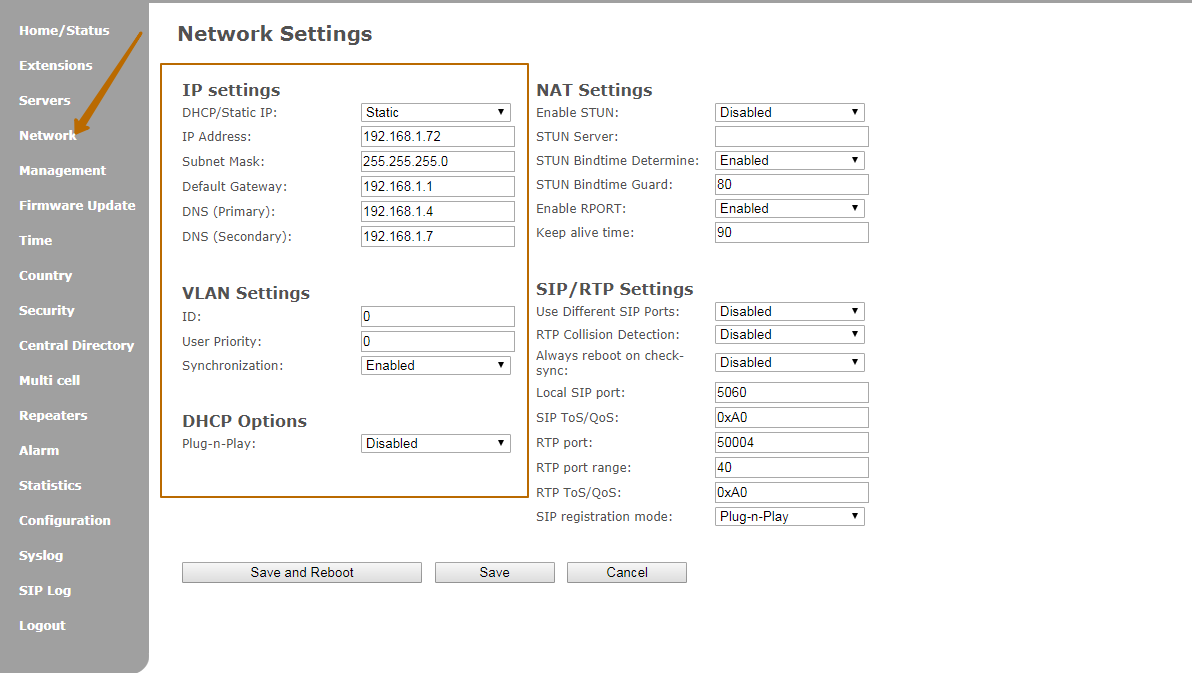Click the IP Address field

point(438,136)
